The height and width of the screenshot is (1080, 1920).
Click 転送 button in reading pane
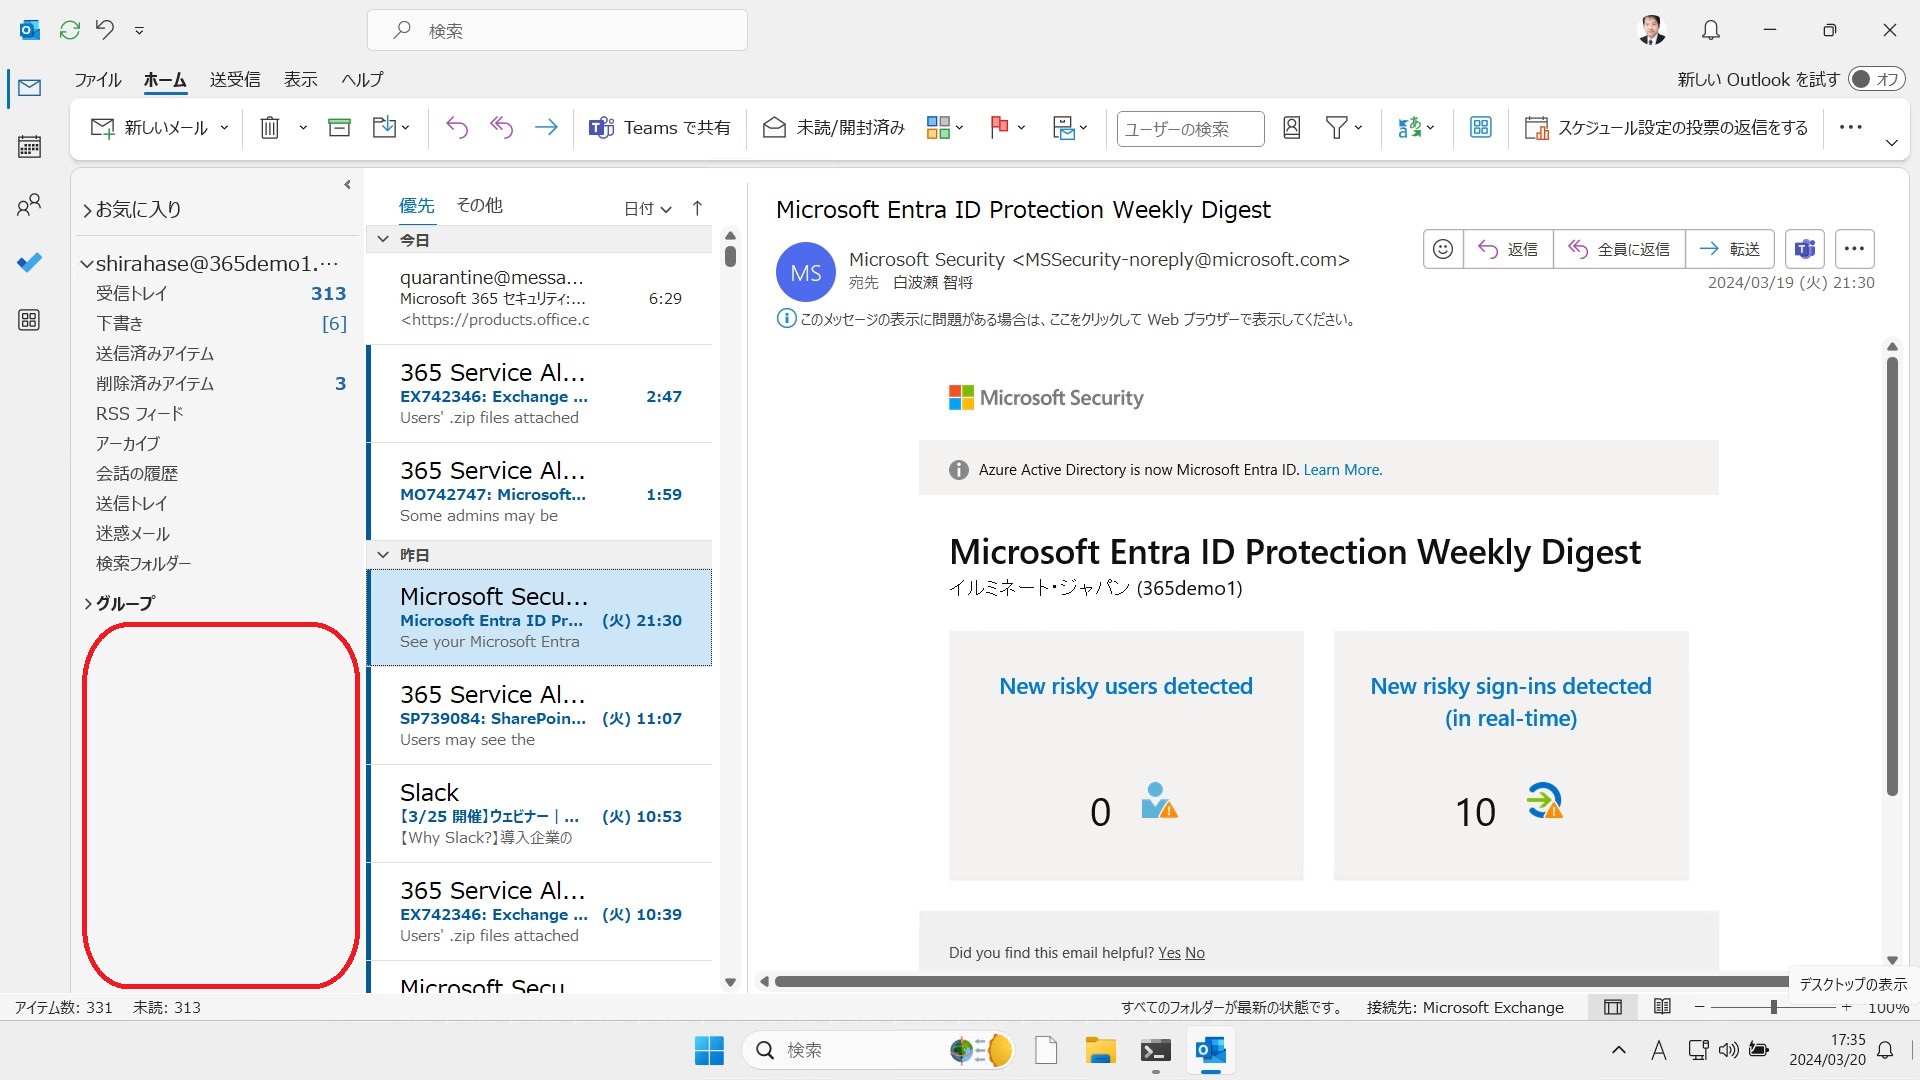(1730, 249)
